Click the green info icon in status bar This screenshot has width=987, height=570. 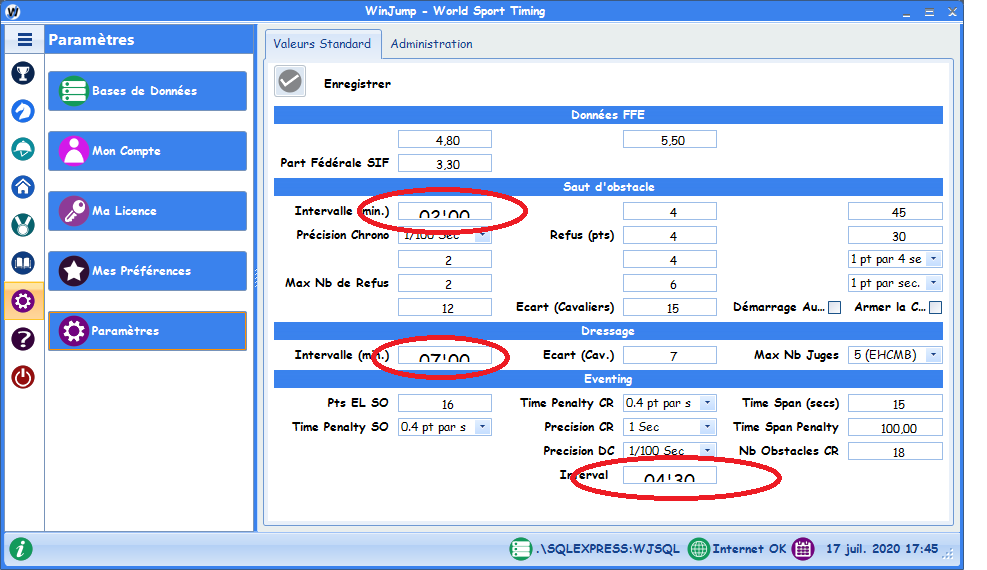click(21, 549)
